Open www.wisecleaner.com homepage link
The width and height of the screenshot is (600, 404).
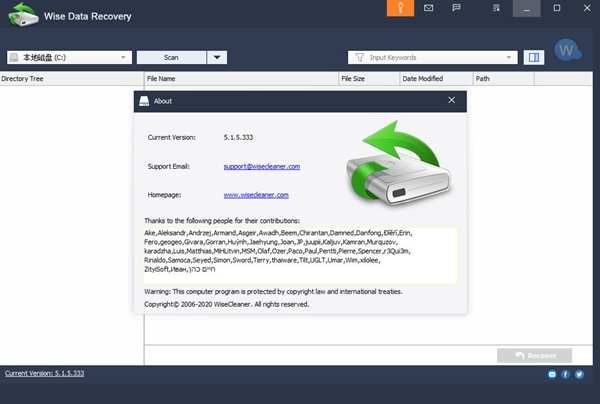[256, 195]
